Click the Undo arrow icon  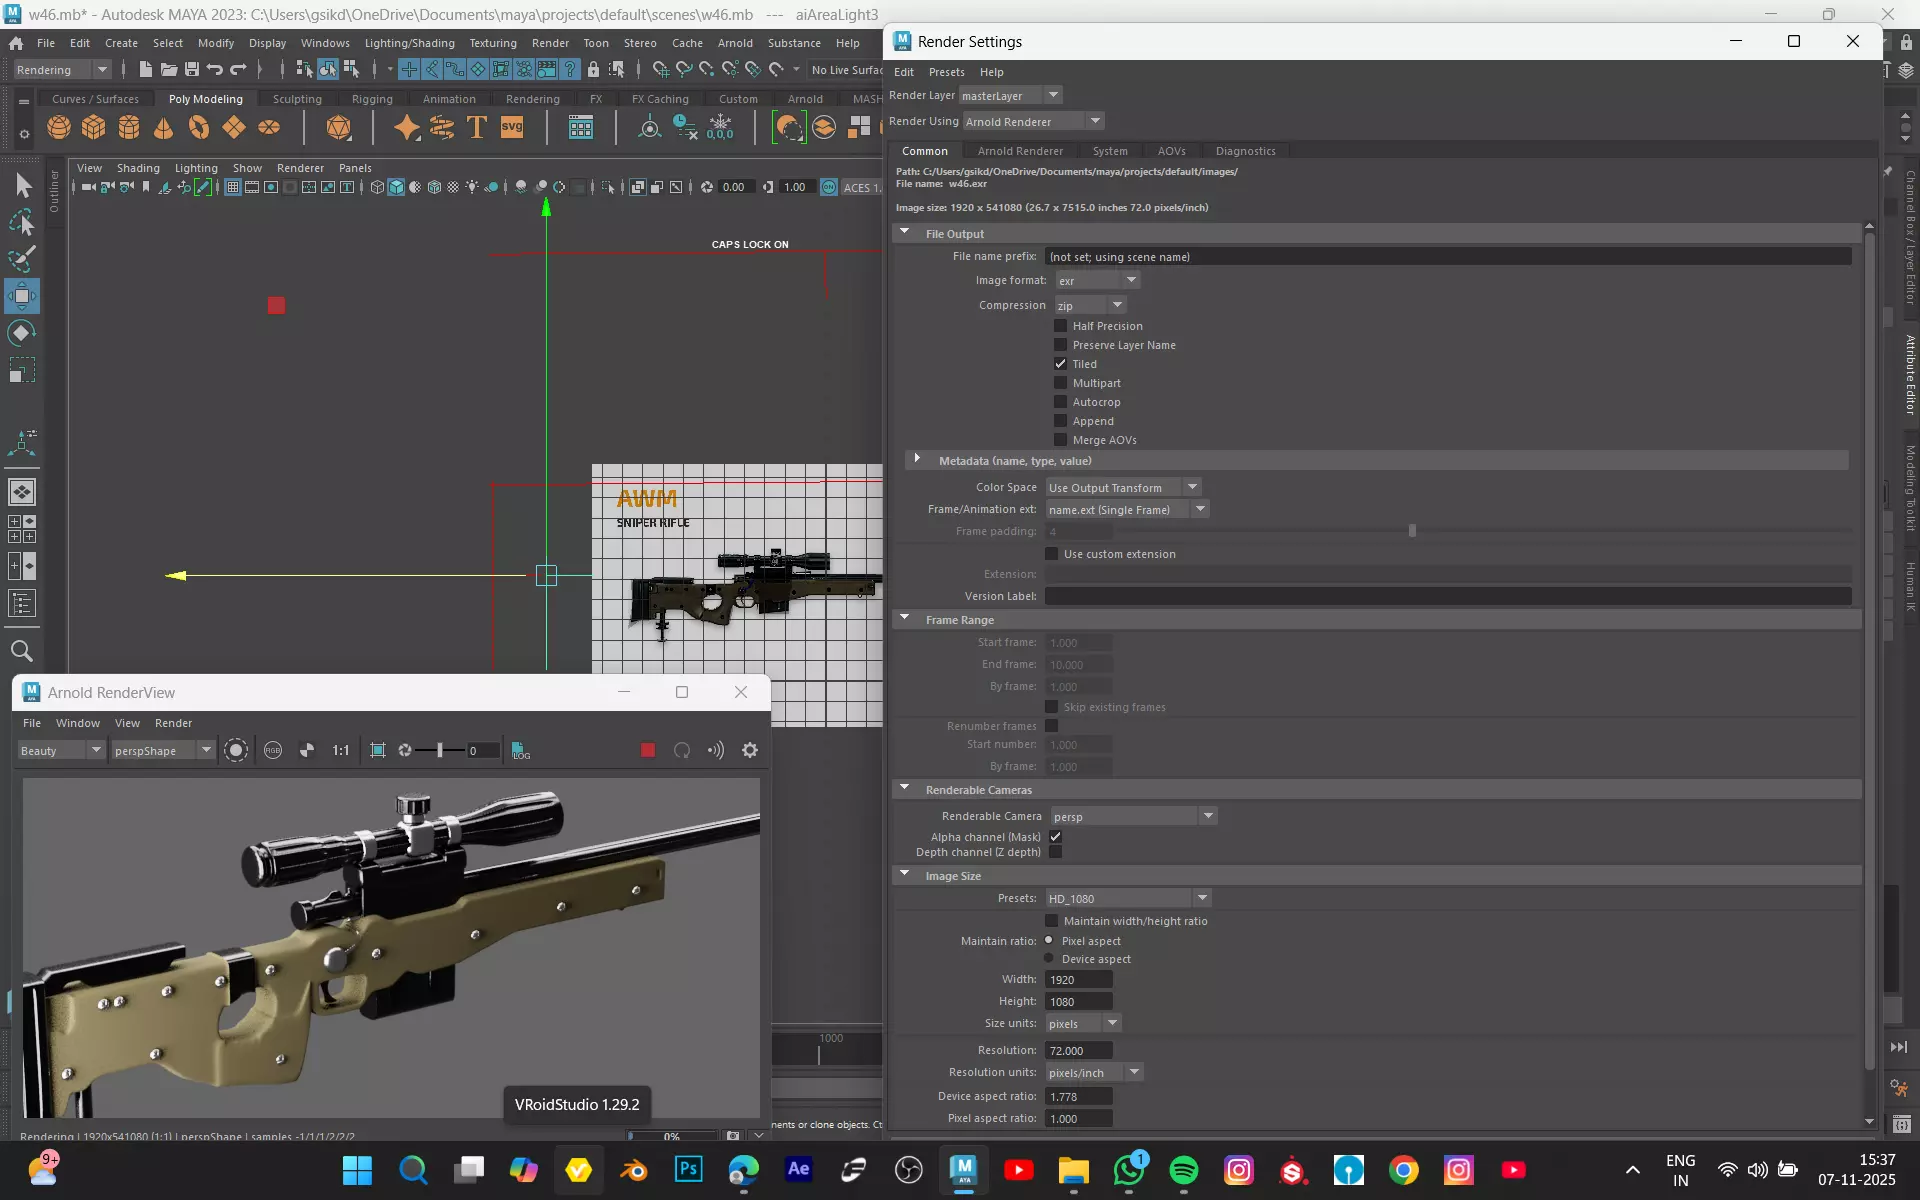[x=215, y=69]
